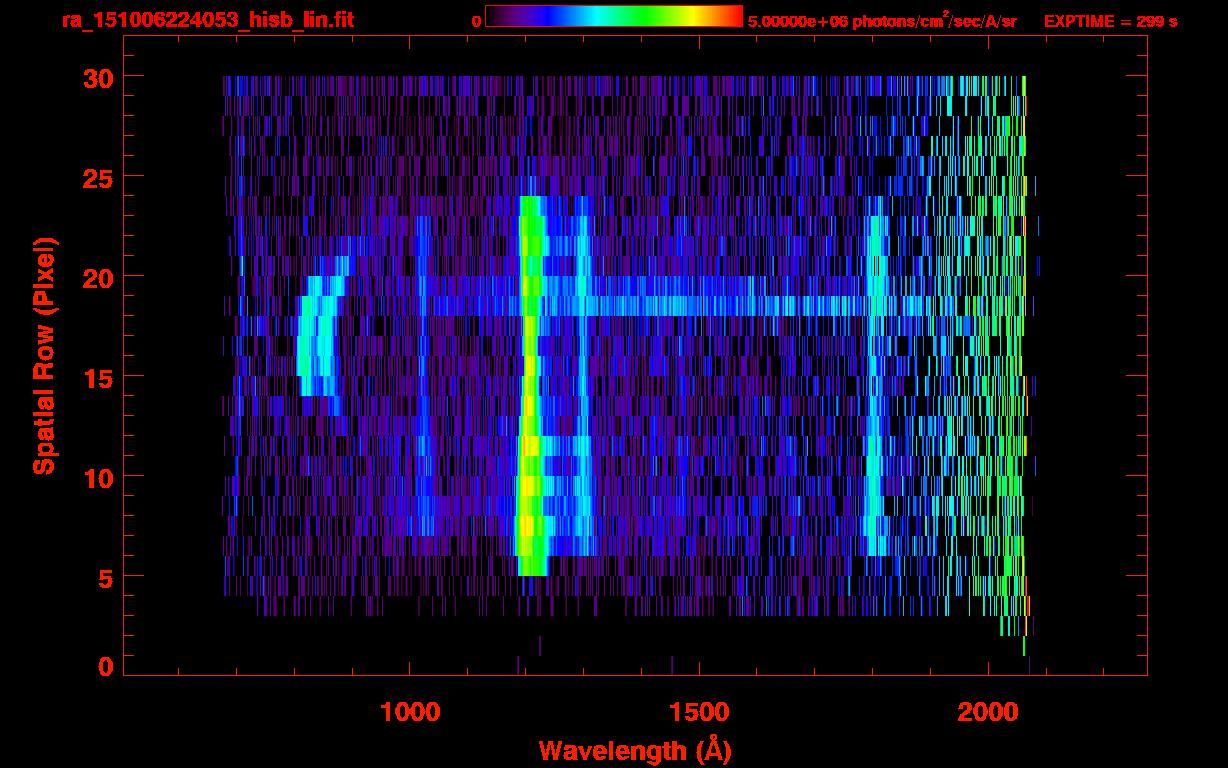Click the red end of the color bar

pos(734,16)
